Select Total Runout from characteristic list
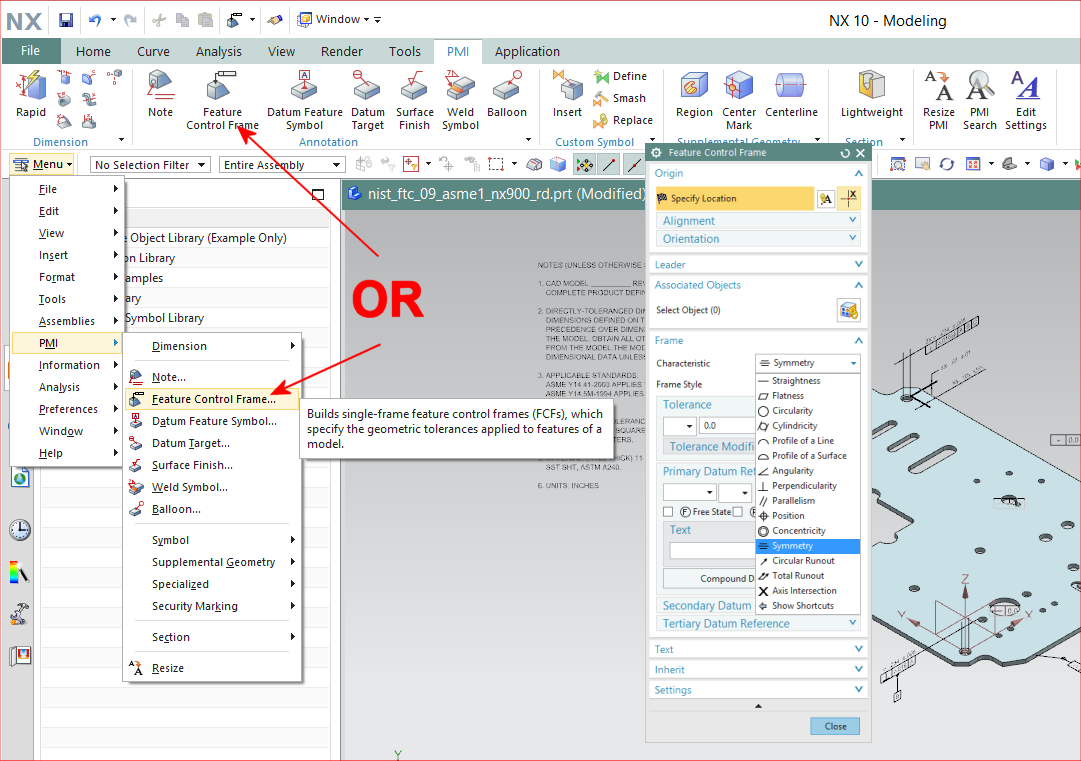The image size is (1081, 761). [808, 576]
